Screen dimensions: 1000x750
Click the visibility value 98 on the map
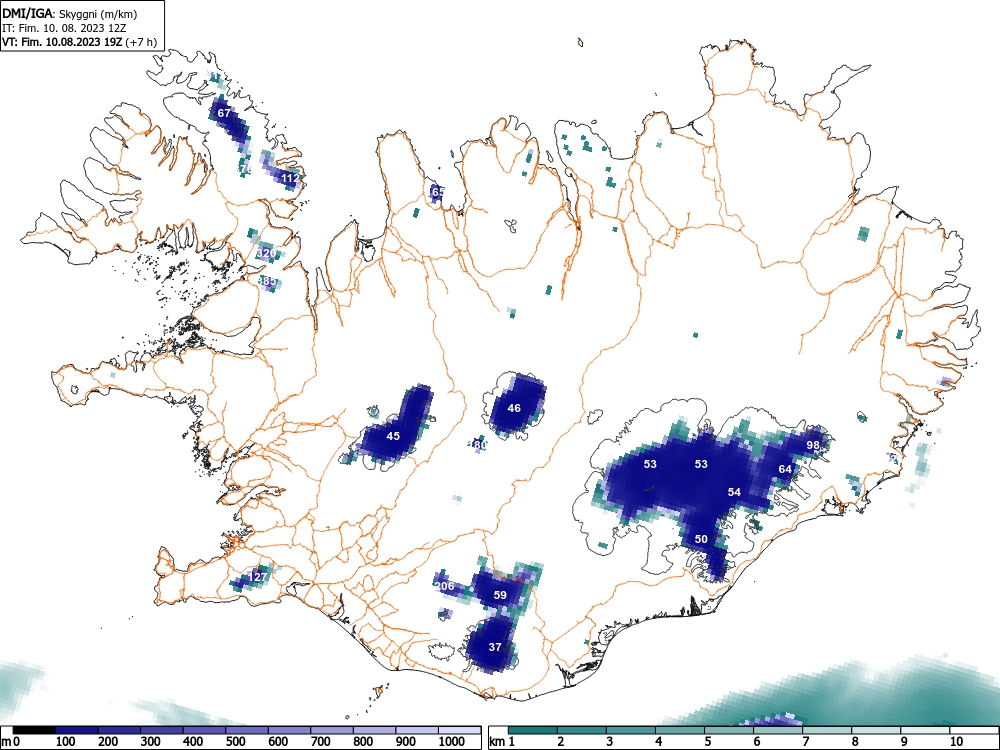pos(812,445)
